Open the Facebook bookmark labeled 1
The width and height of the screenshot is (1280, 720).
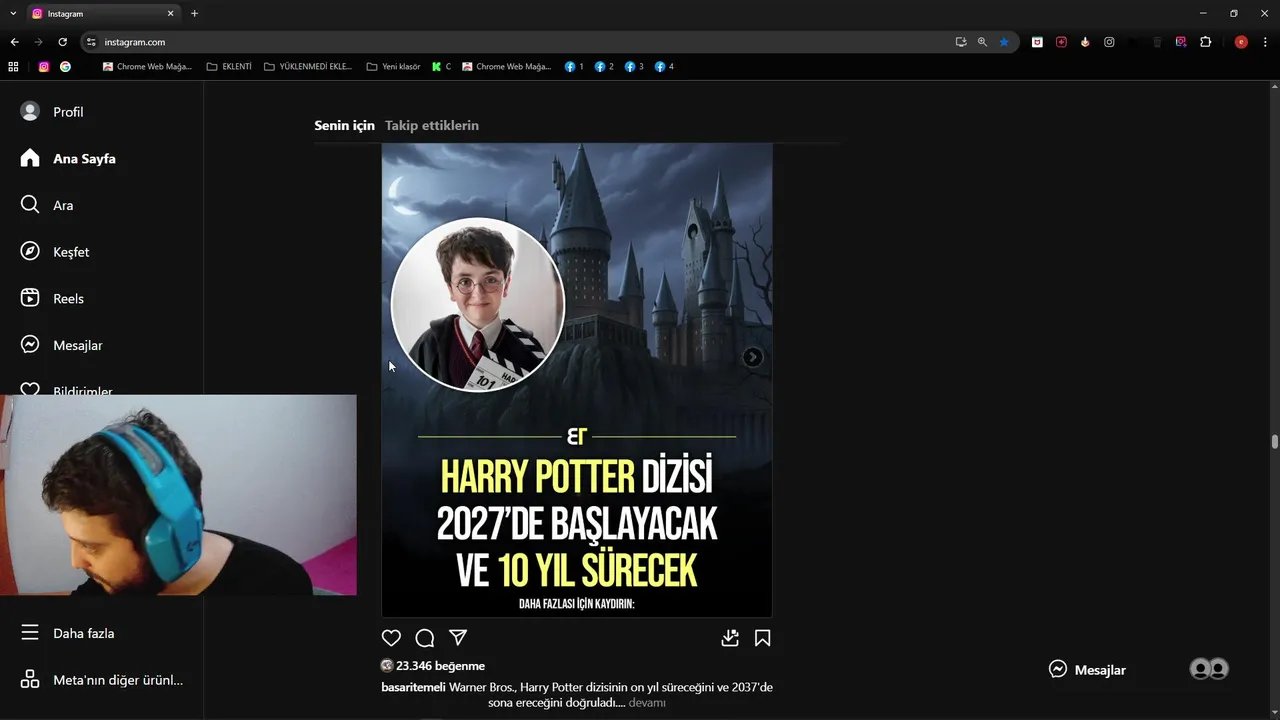(x=574, y=67)
